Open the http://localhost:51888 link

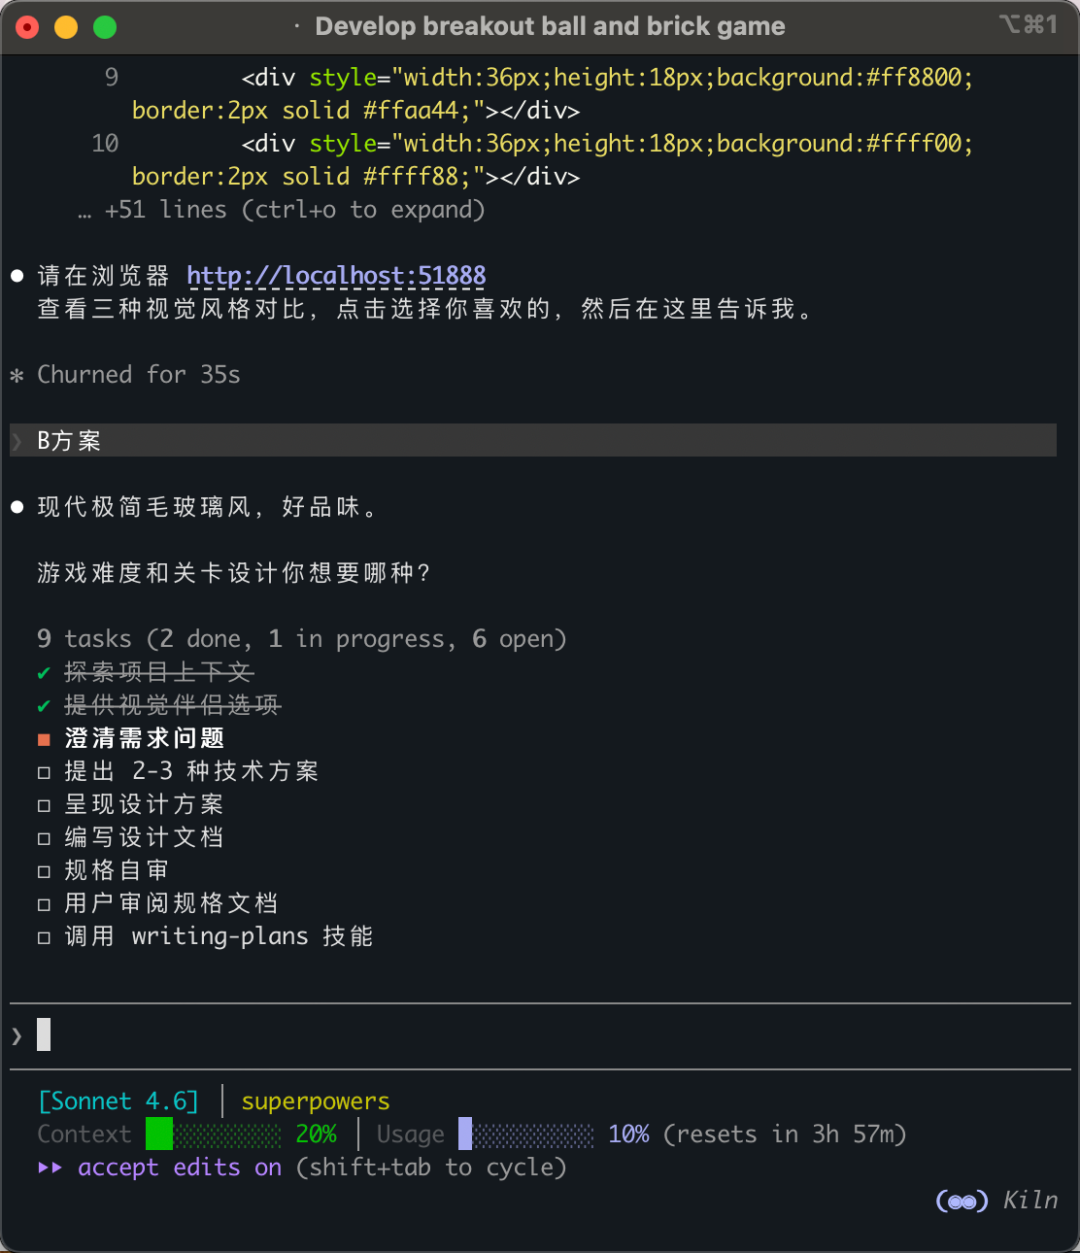click(x=336, y=276)
